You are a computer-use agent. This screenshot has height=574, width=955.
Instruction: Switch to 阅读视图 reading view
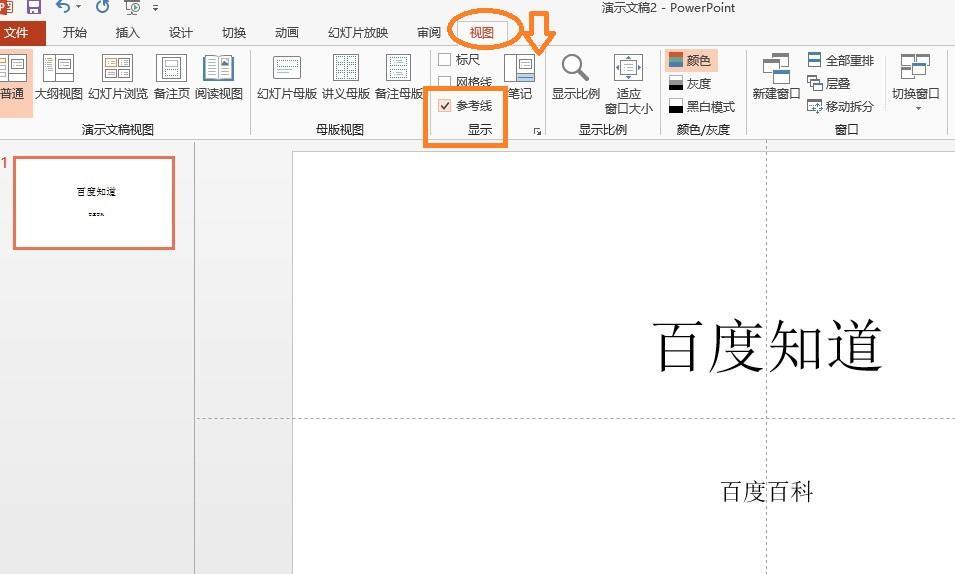[219, 76]
